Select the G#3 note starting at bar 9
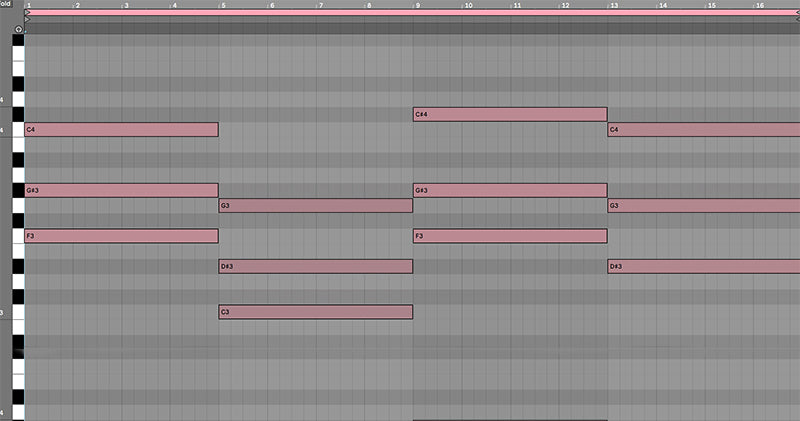Screen dimensions: 800x421 point(510,190)
